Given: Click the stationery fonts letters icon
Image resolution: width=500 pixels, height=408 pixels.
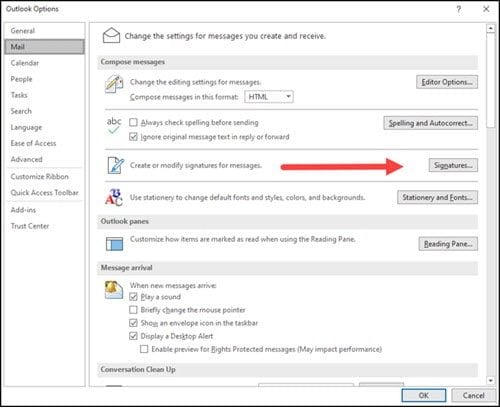Looking at the screenshot, I should [114, 197].
